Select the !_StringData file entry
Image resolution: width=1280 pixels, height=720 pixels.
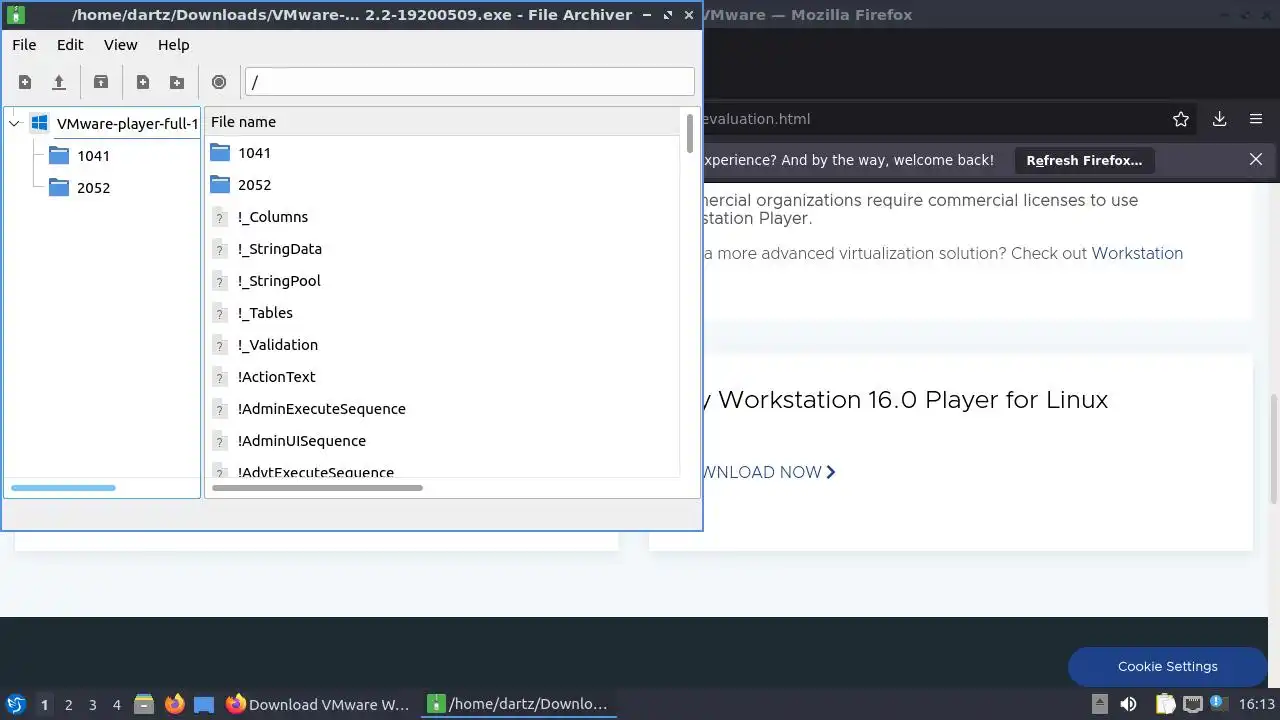click(x=280, y=249)
